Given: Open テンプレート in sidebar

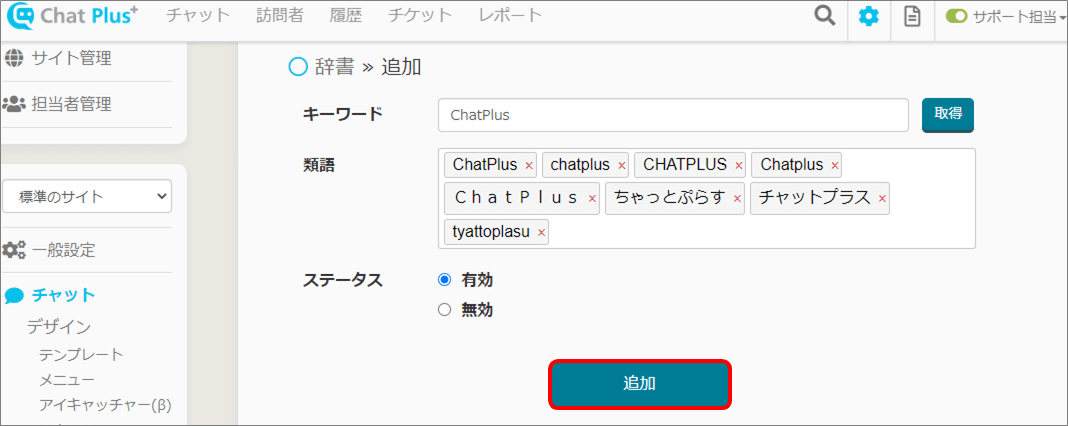Looking at the screenshot, I should (x=81, y=354).
